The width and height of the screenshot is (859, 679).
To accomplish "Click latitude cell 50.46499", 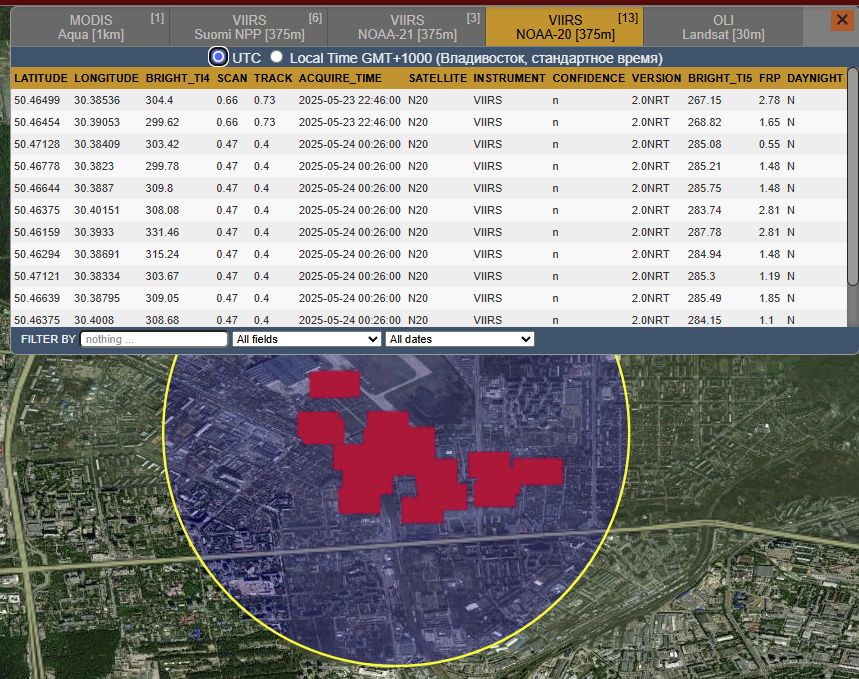I will [x=37, y=100].
